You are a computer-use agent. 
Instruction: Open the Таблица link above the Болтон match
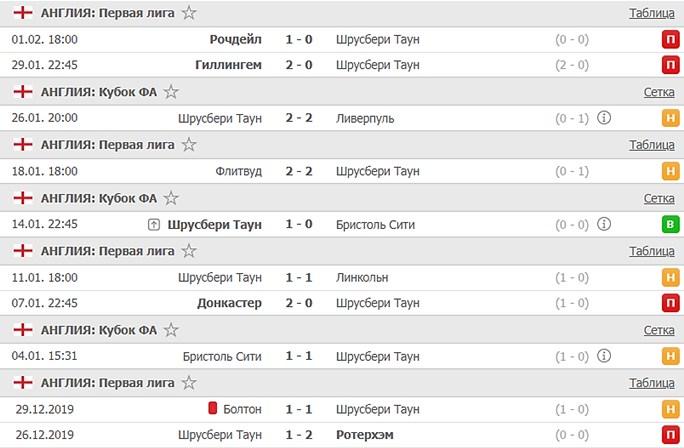651,383
